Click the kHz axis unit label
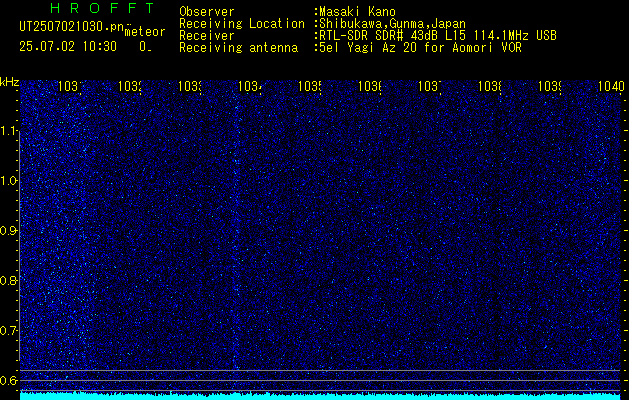This screenshot has width=629, height=400. [10, 82]
